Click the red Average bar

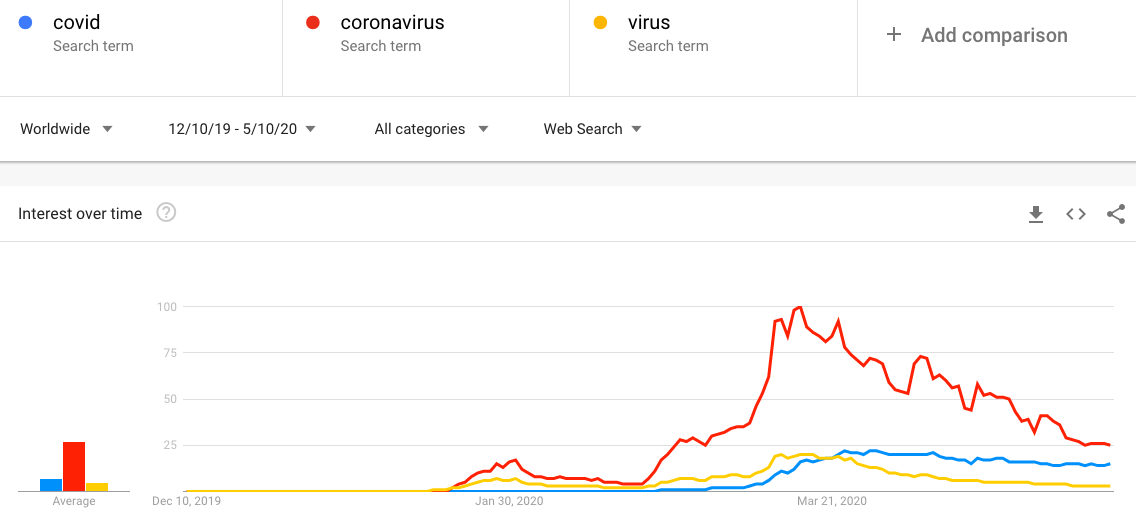point(74,466)
